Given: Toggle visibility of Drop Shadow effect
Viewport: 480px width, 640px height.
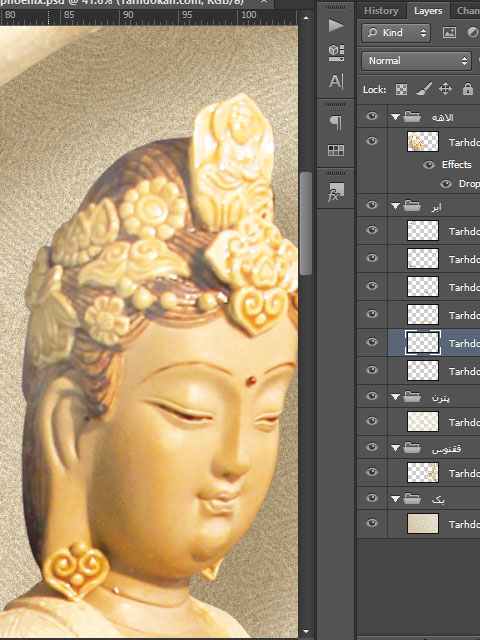Looking at the screenshot, I should [x=446, y=184].
